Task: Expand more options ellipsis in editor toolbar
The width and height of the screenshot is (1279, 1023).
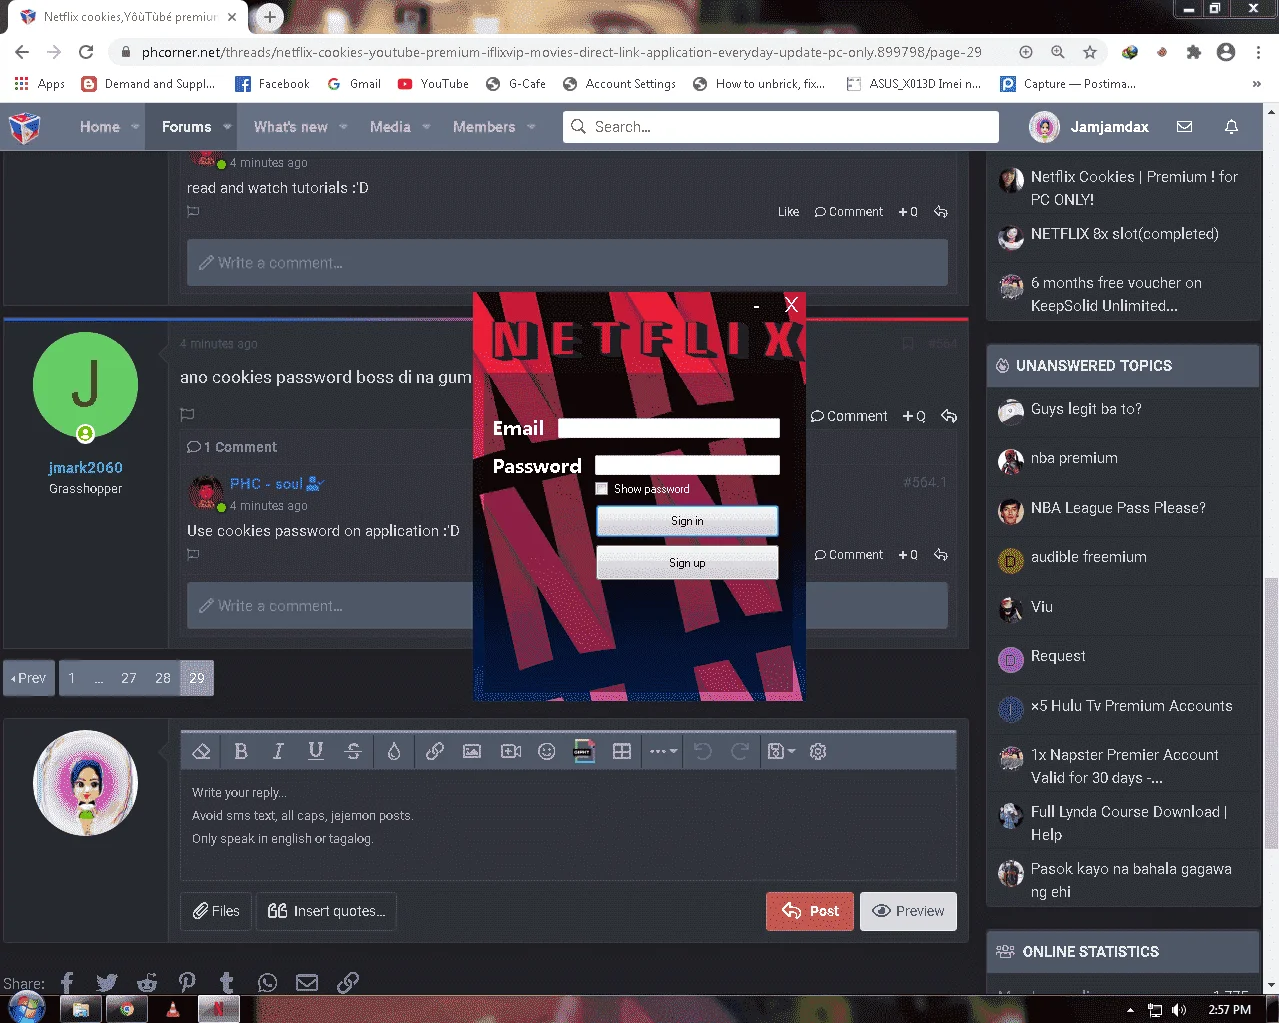Action: (663, 751)
